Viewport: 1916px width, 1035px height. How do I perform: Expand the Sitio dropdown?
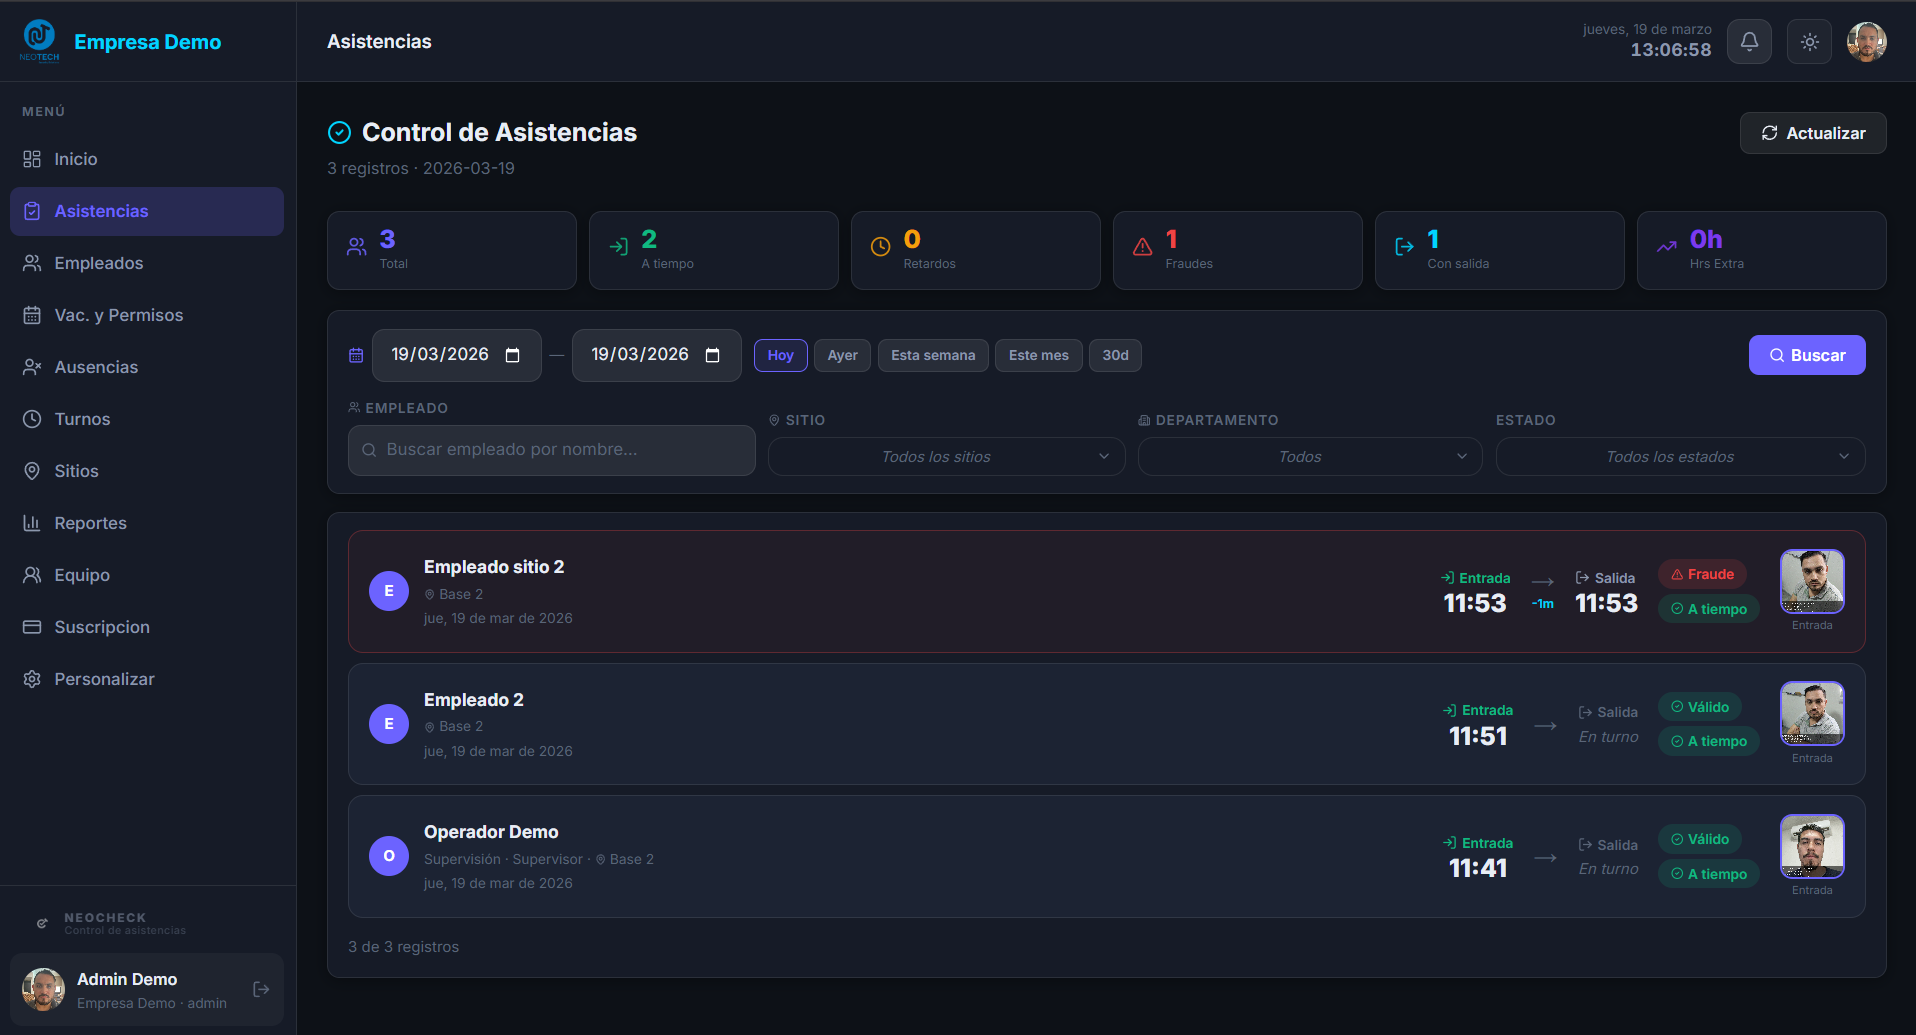coord(946,457)
